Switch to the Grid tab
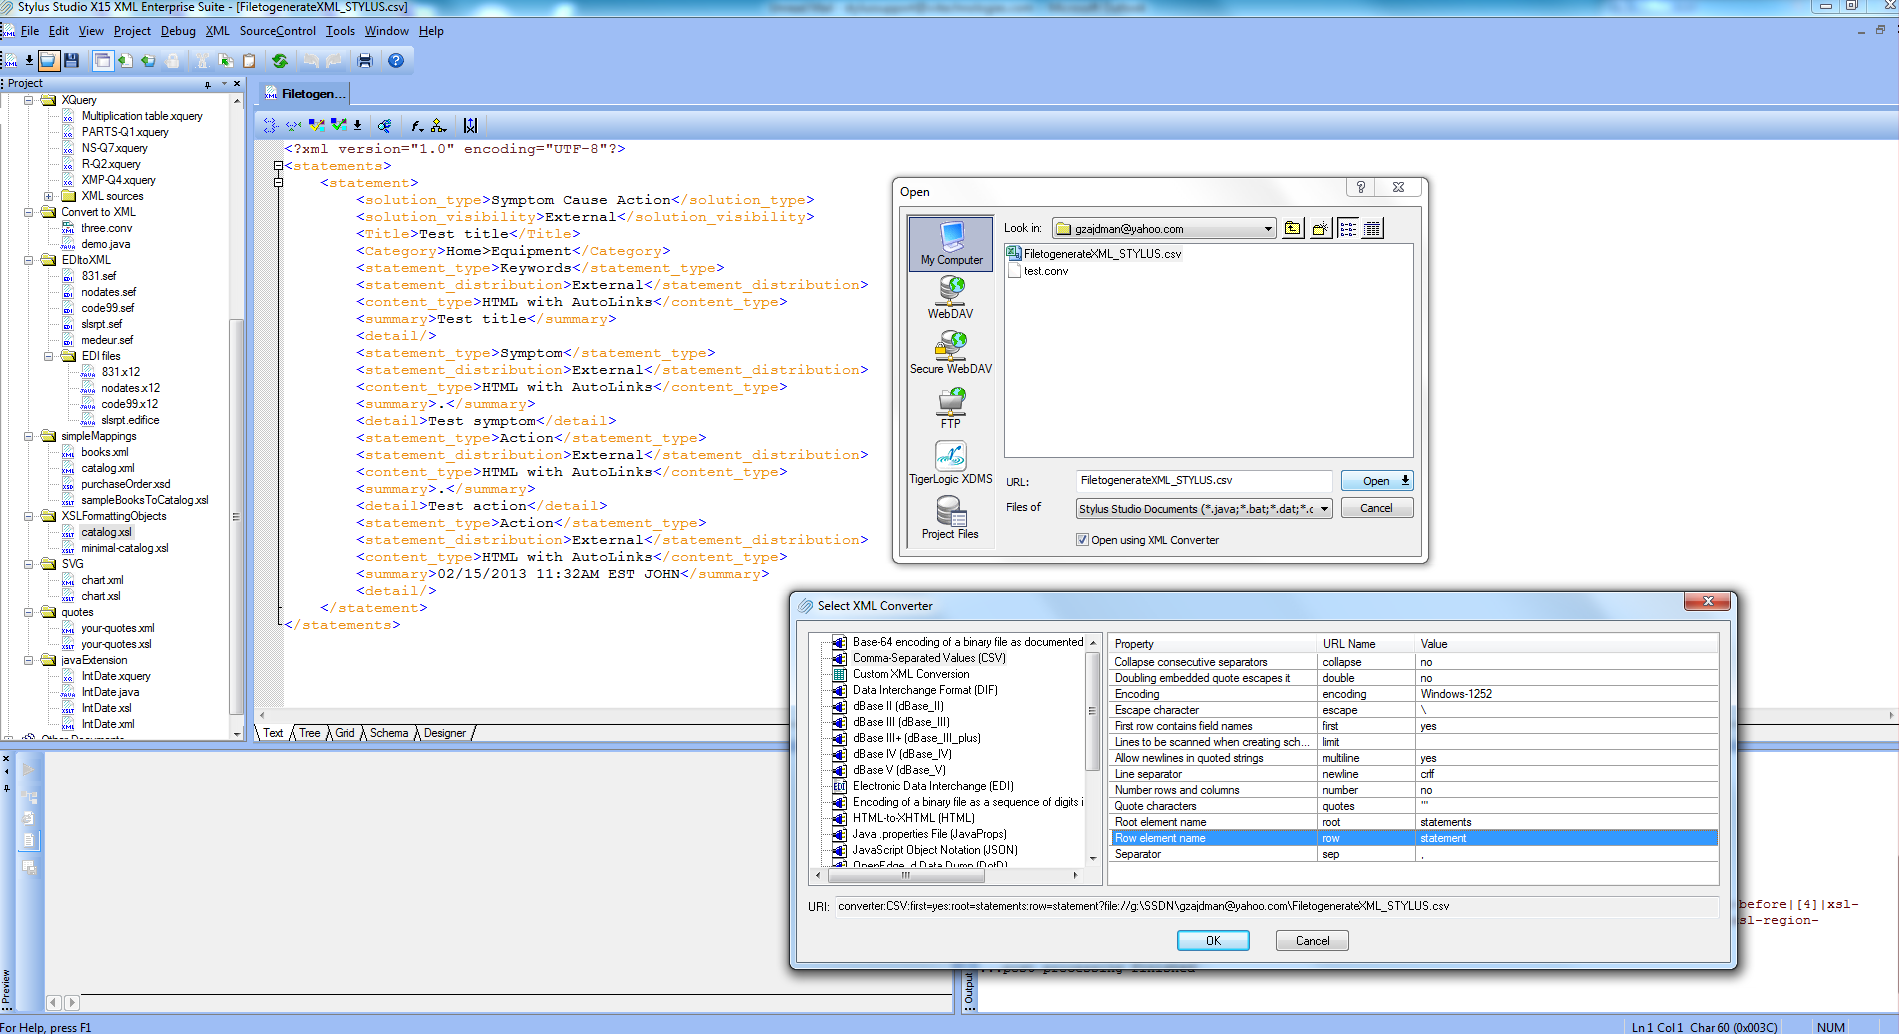This screenshot has width=1899, height=1034. (x=344, y=733)
